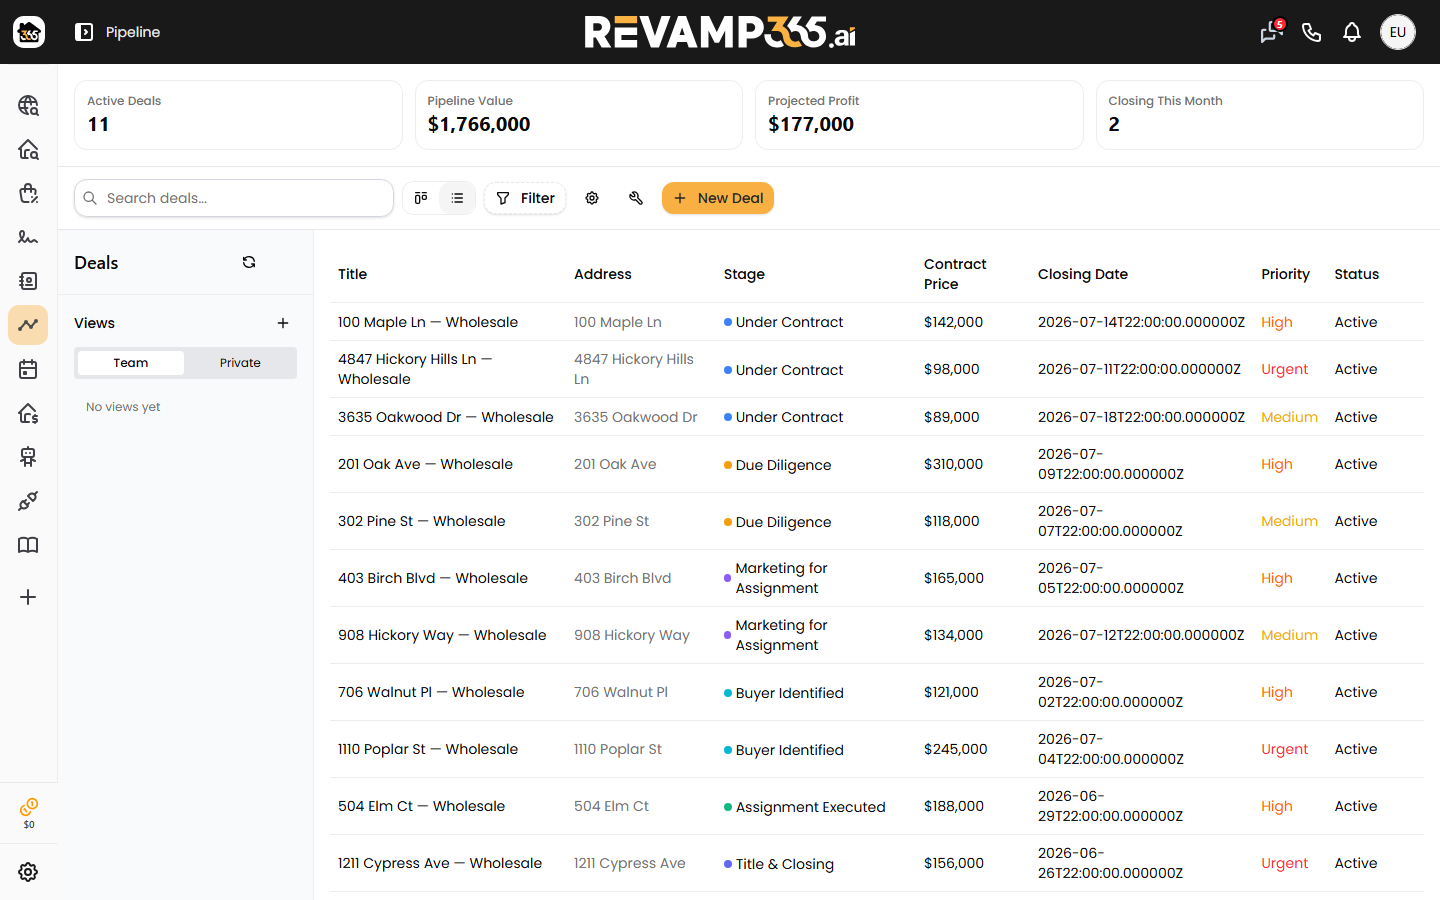1440x900 pixels.
Task: Open deal '706 Walnut Pl — Wholesale'
Action: [431, 692]
